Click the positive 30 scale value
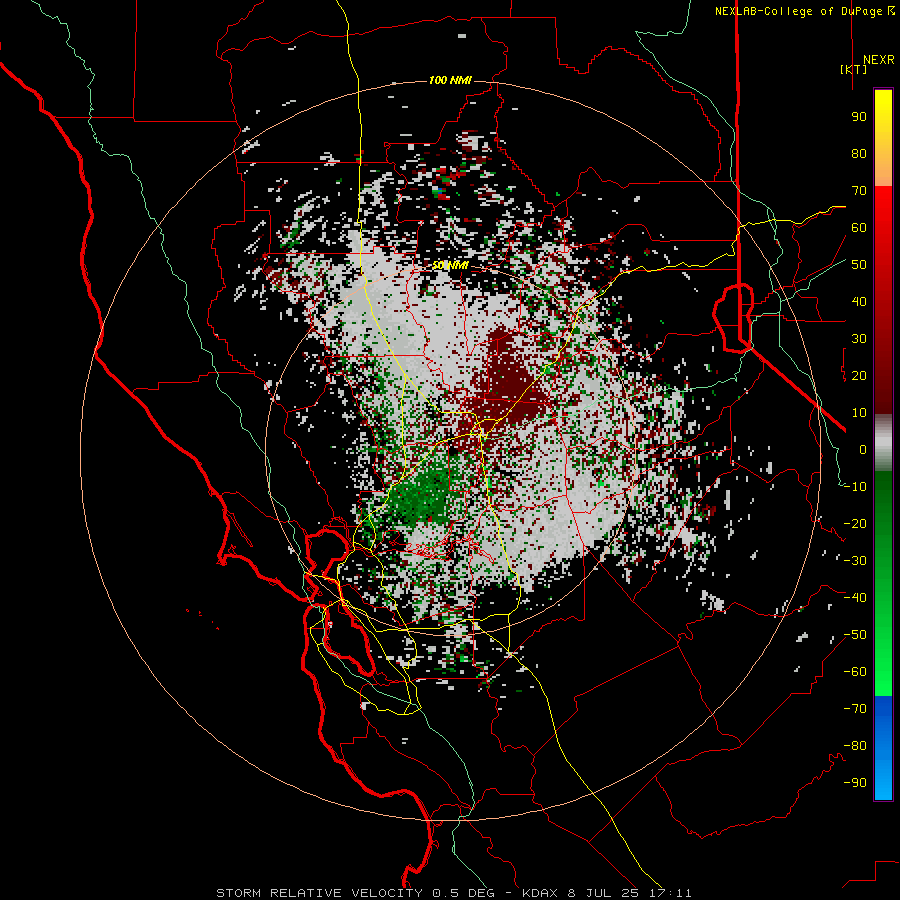Image resolution: width=900 pixels, height=900 pixels. 859,339
